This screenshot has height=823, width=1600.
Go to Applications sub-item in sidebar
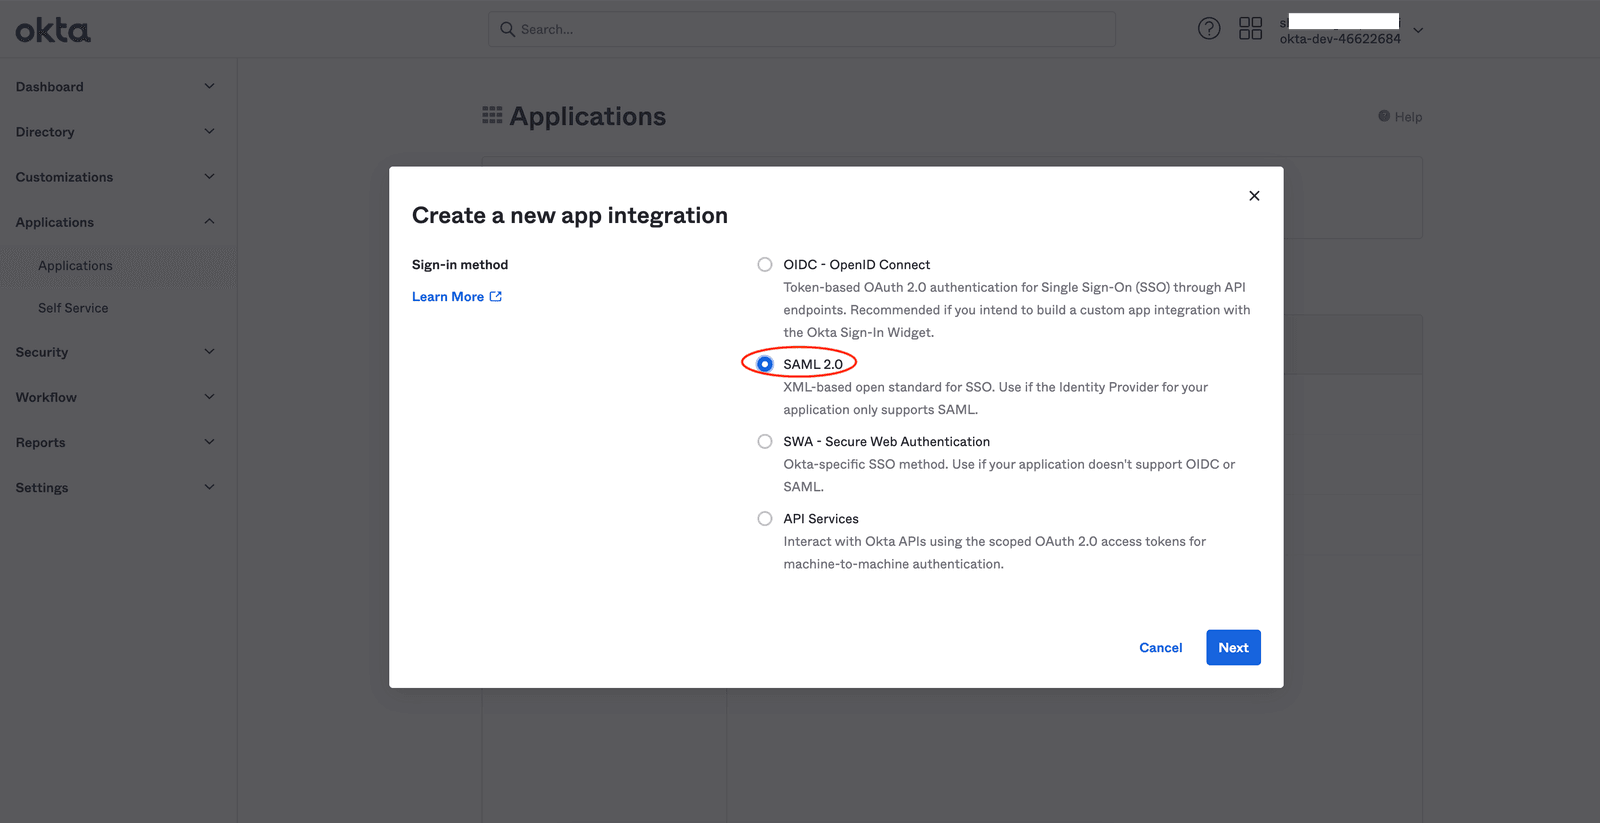pyautogui.click(x=75, y=266)
